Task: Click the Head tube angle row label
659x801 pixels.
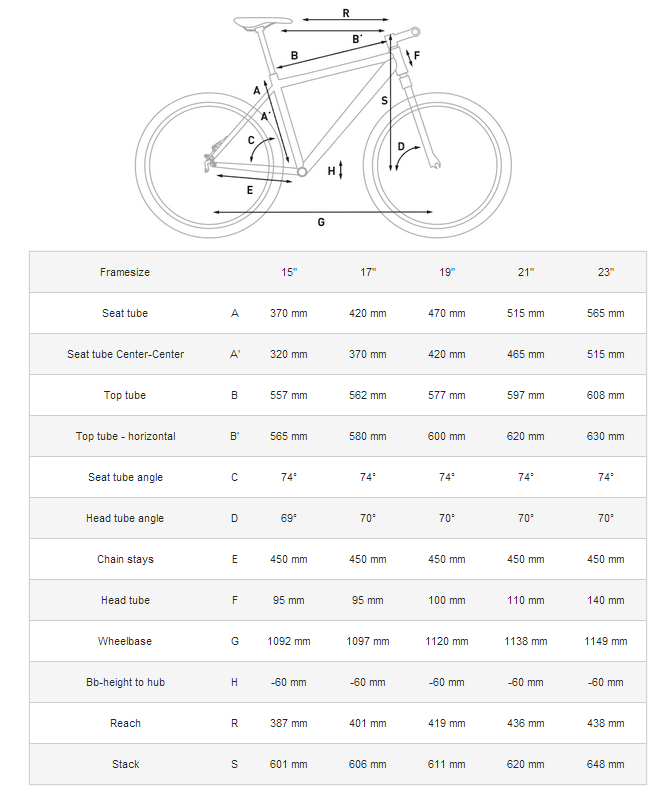Action: click(x=125, y=518)
